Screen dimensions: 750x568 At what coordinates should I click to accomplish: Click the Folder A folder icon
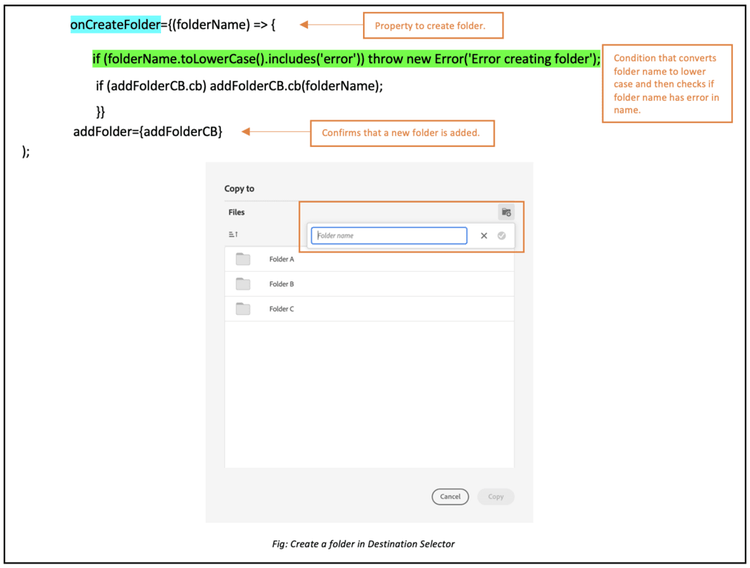click(243, 259)
